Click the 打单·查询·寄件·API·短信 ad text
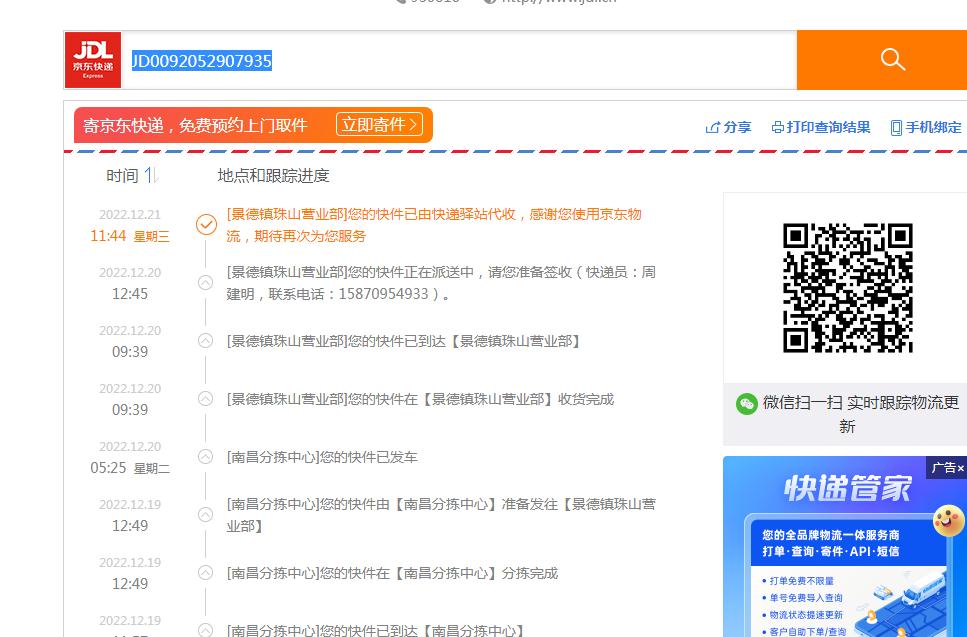This screenshot has width=967, height=637. tap(830, 551)
